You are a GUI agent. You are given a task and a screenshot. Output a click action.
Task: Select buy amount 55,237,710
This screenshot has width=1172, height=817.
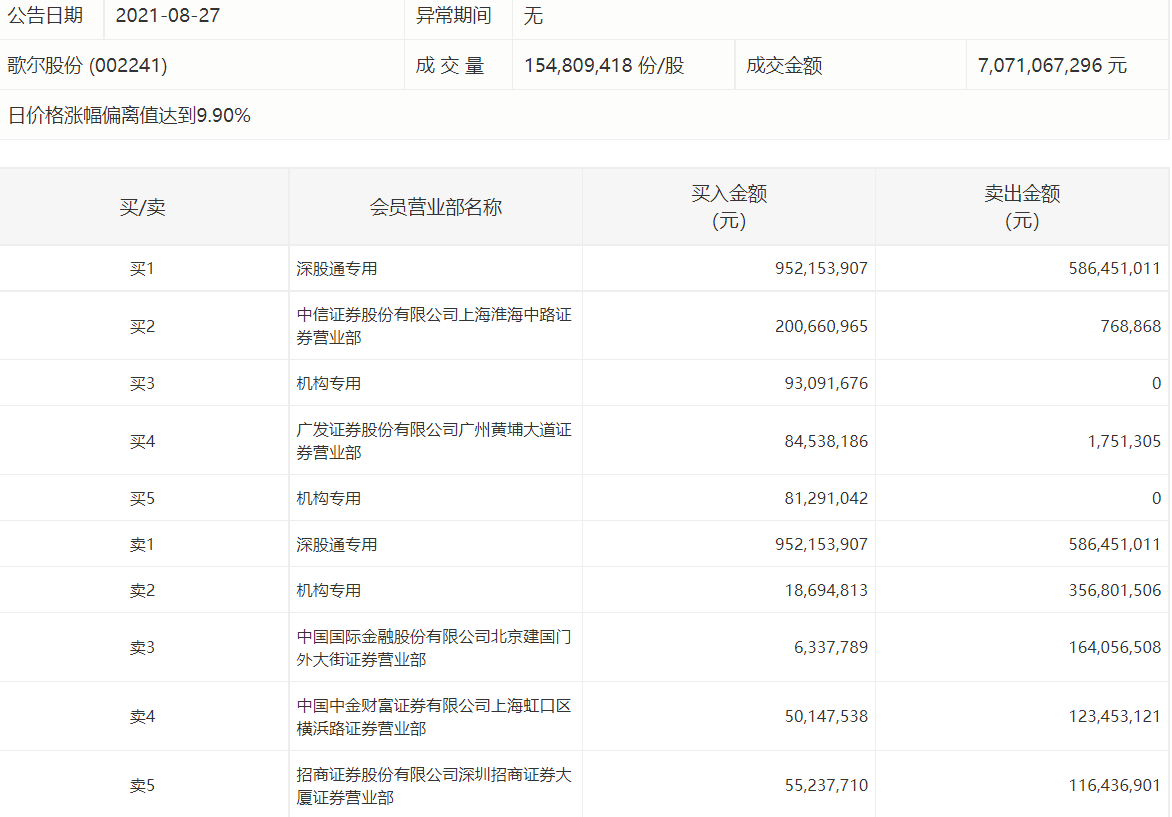pos(826,786)
